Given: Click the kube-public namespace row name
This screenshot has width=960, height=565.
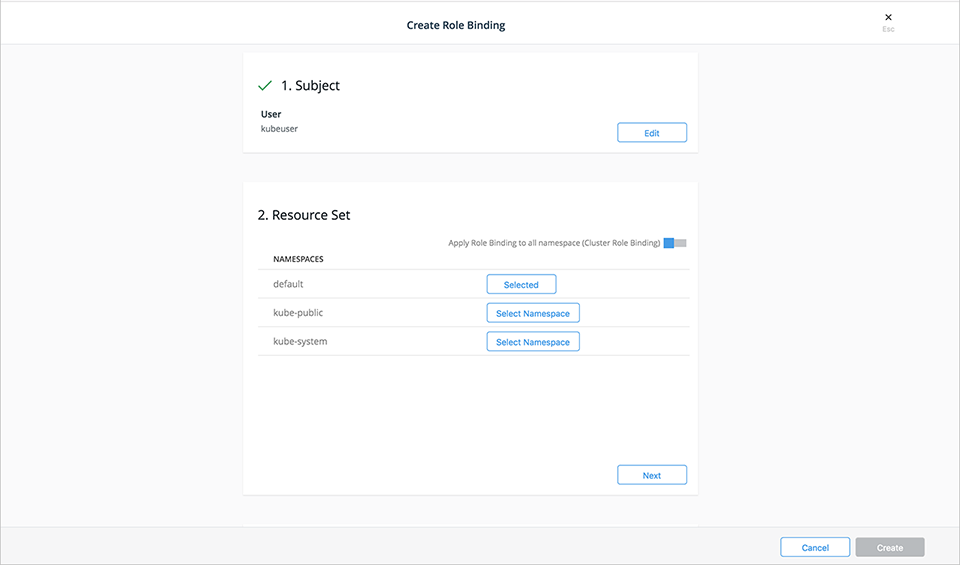Looking at the screenshot, I should (298, 313).
